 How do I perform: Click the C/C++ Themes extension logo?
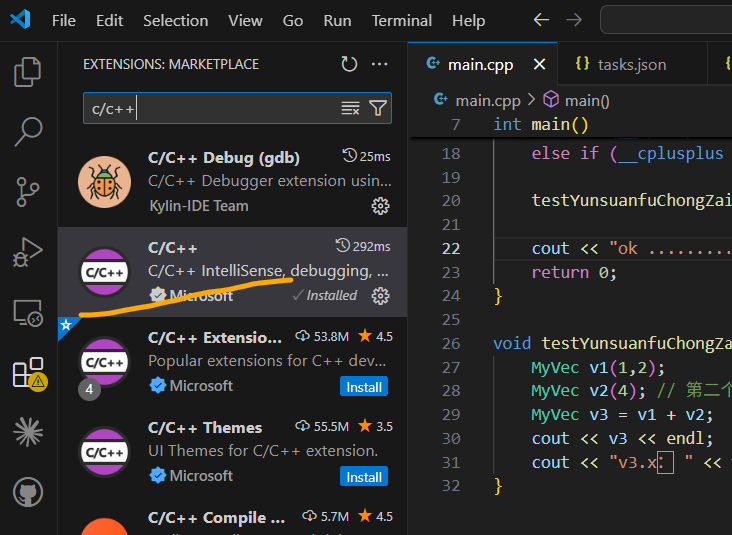coord(105,452)
